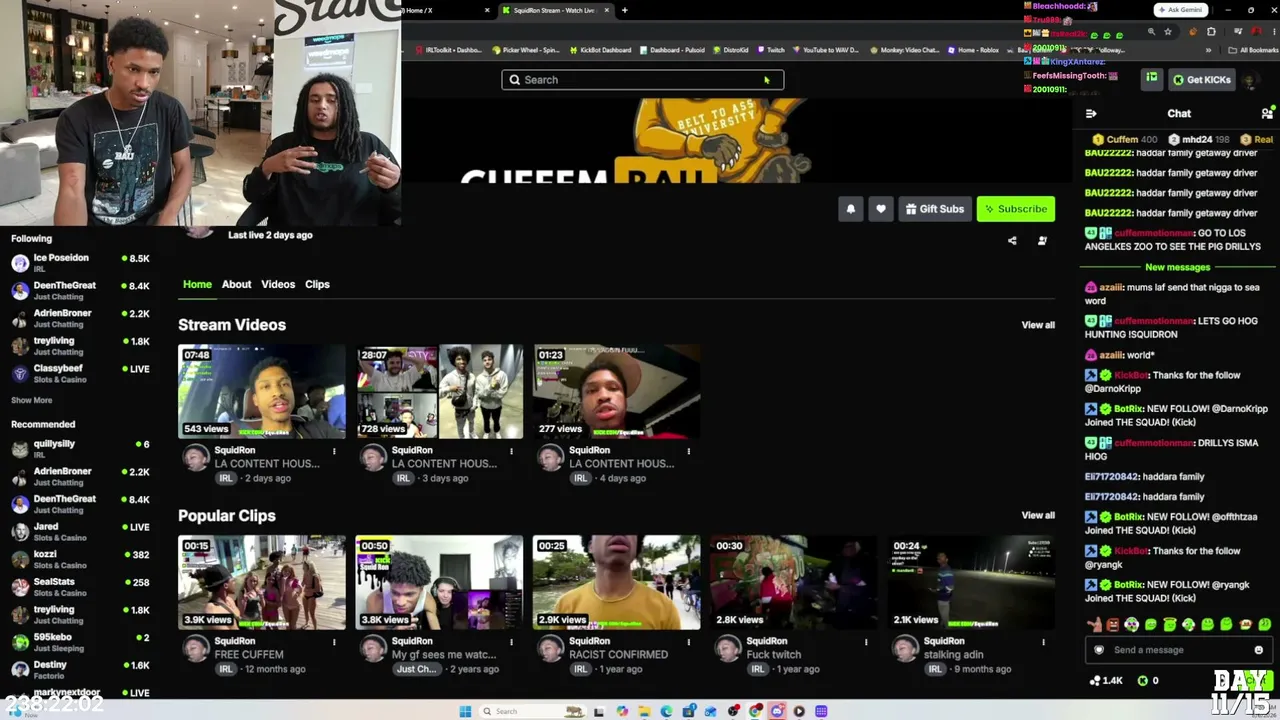Collapse the chat panel with arrow icon
1280x720 pixels.
point(1091,114)
